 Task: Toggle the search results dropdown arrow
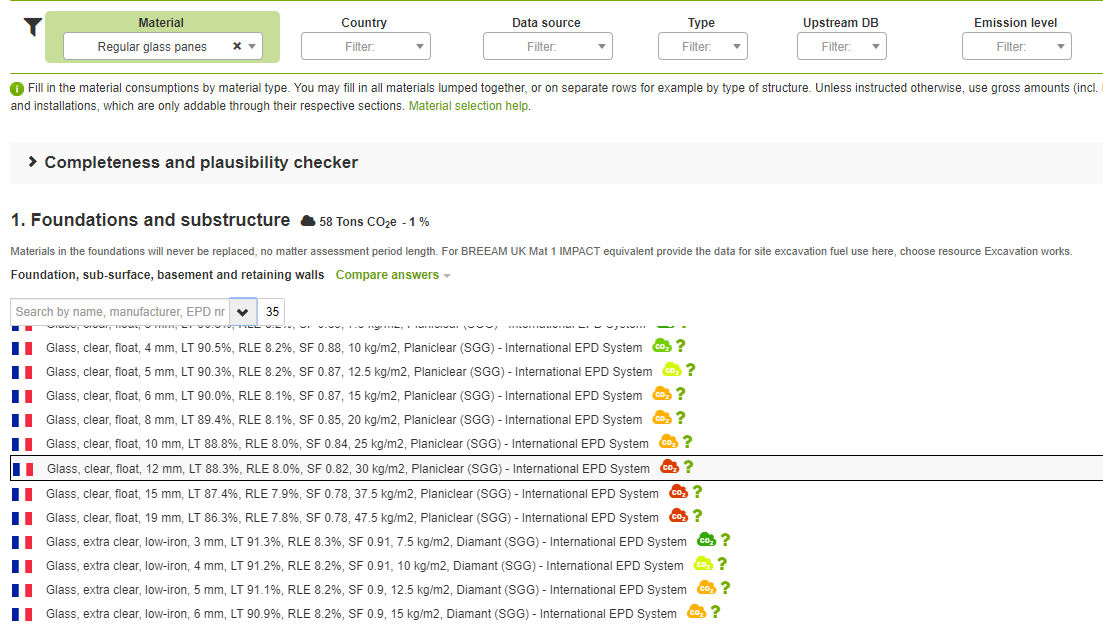coord(243,312)
